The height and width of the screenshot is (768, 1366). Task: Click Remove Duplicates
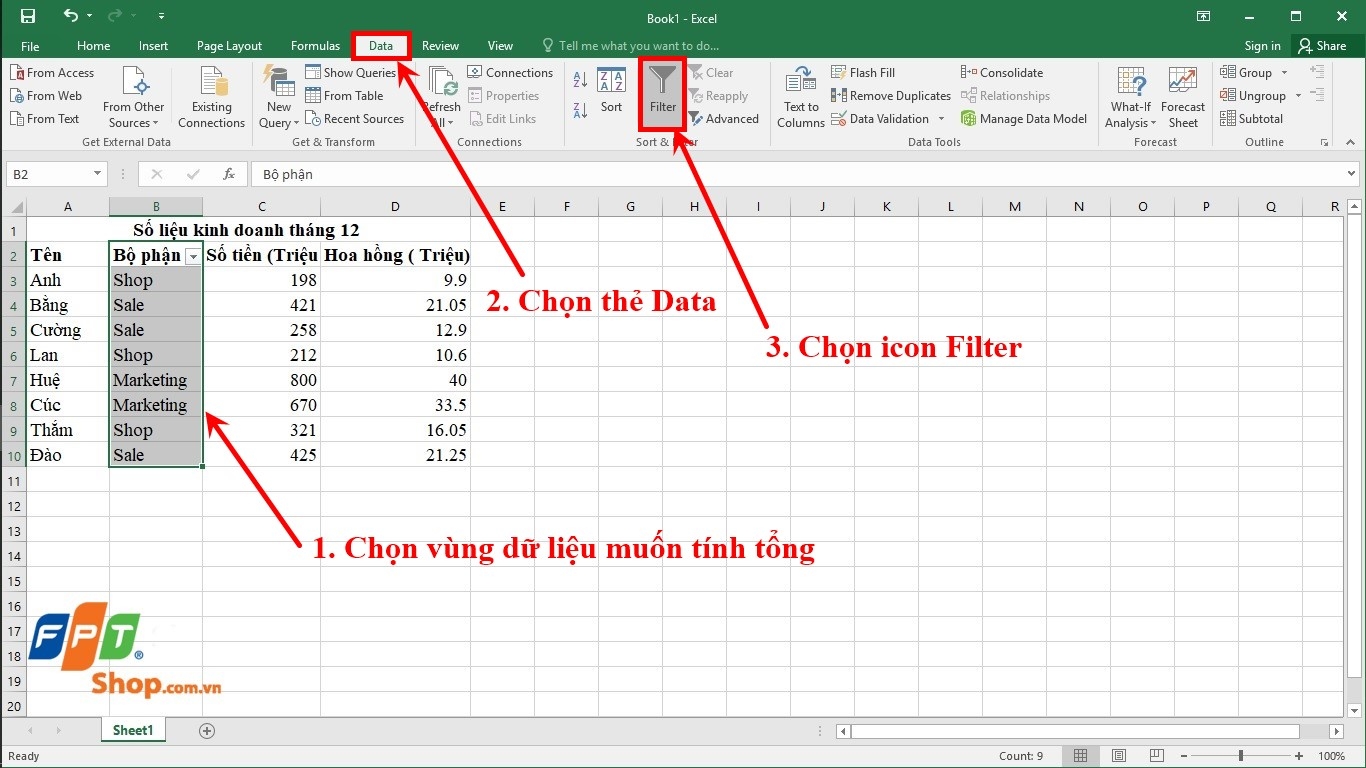(891, 96)
